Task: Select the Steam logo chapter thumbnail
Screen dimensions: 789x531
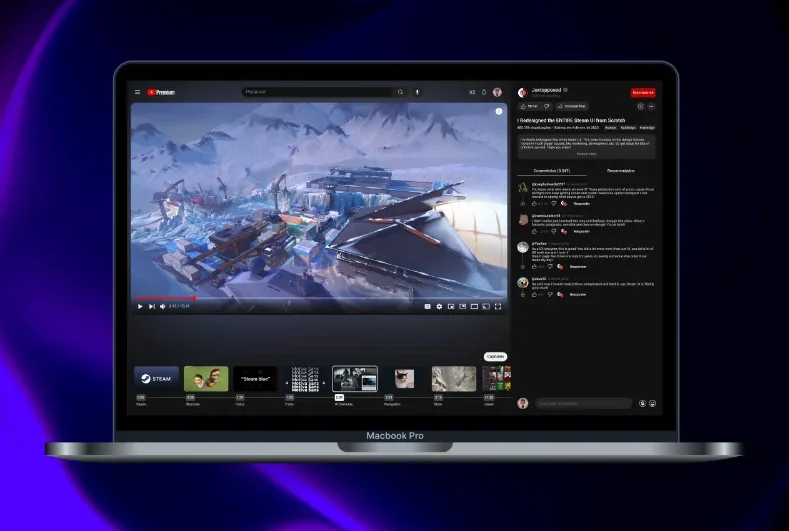Action: 156,378
